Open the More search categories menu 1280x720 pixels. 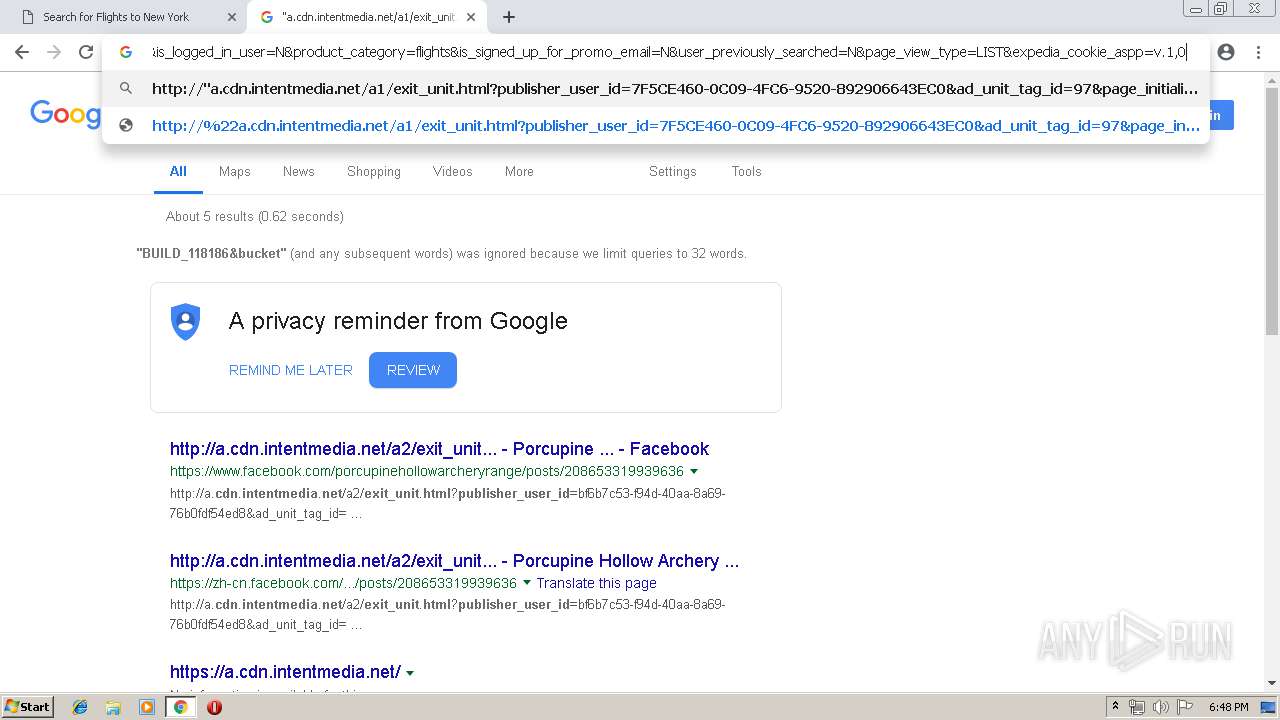click(519, 172)
